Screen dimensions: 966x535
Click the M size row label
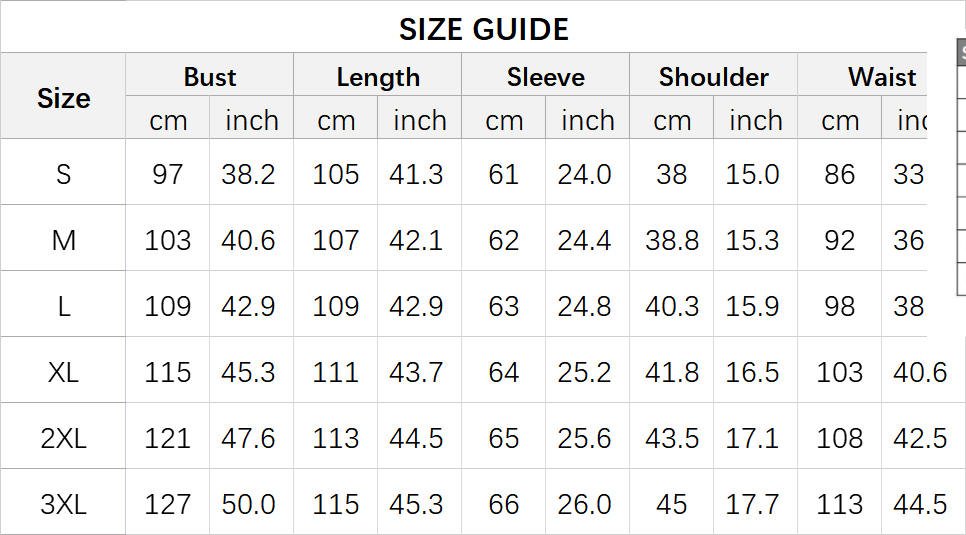(63, 240)
